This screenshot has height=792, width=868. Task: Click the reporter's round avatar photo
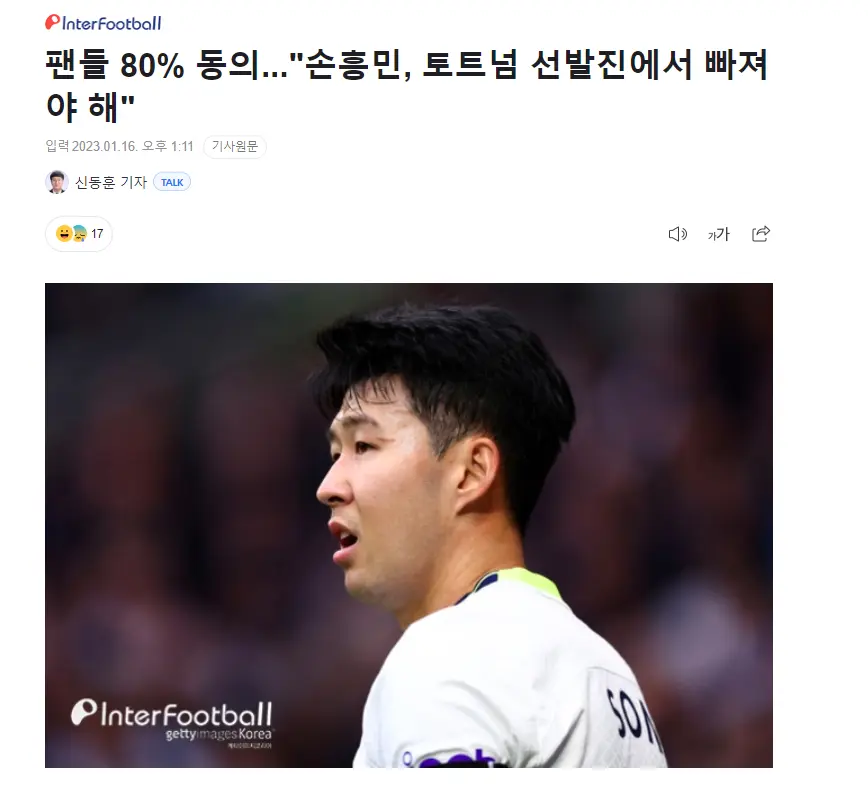click(x=56, y=182)
